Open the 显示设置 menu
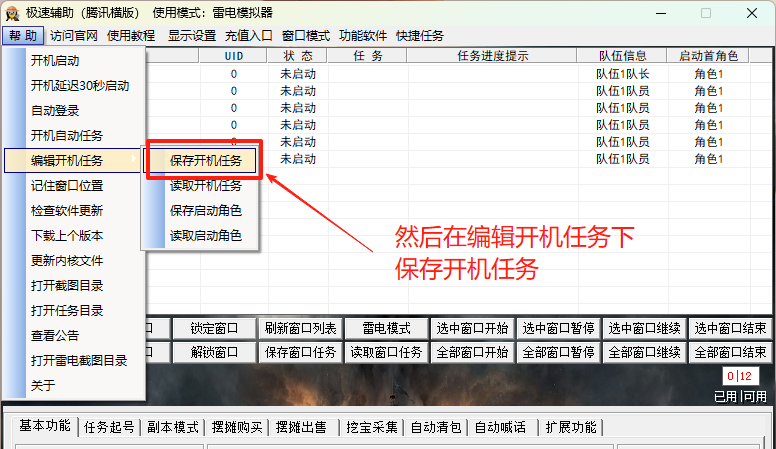776x449 pixels. (x=191, y=35)
